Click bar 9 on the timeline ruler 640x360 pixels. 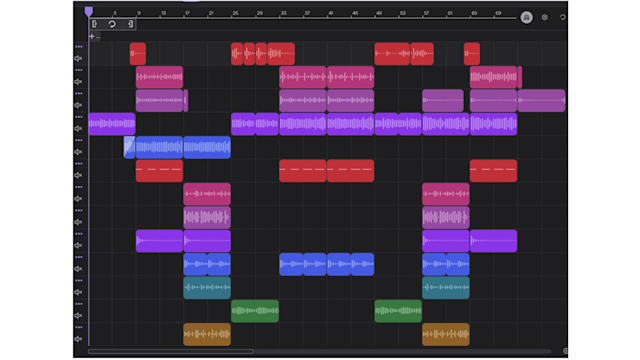pos(139,13)
